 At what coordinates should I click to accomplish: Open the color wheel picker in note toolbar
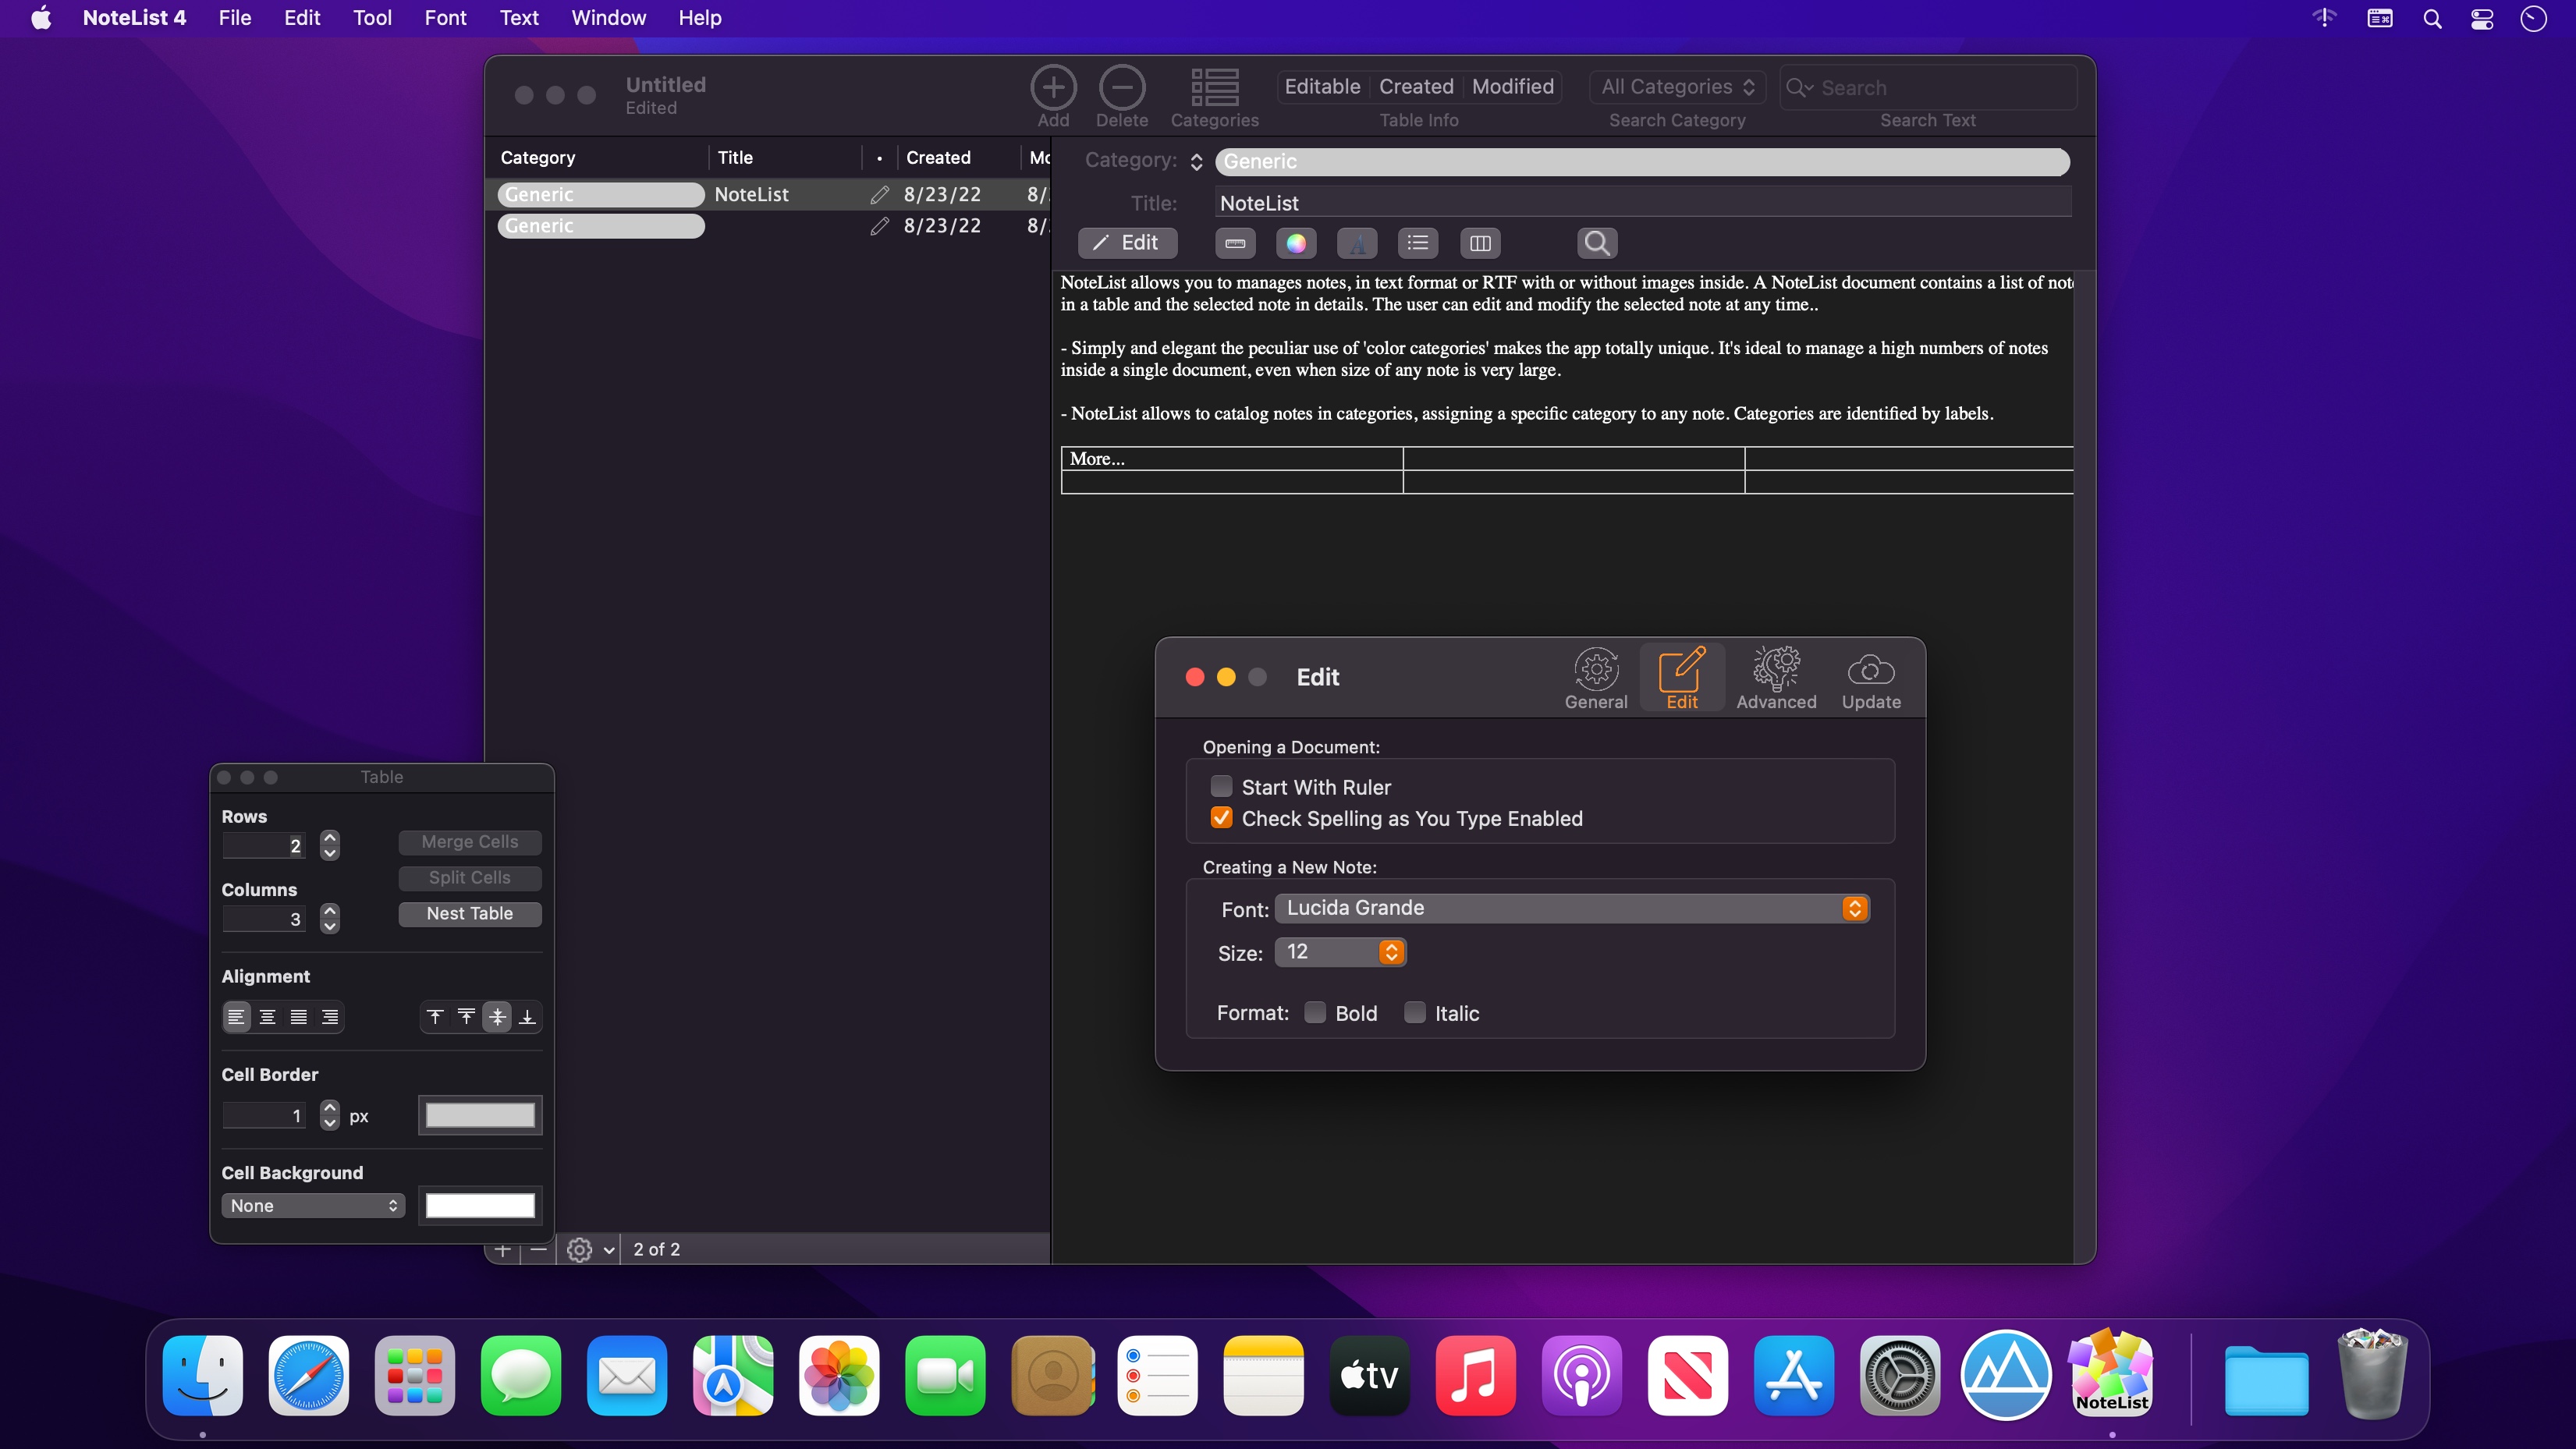point(1296,243)
